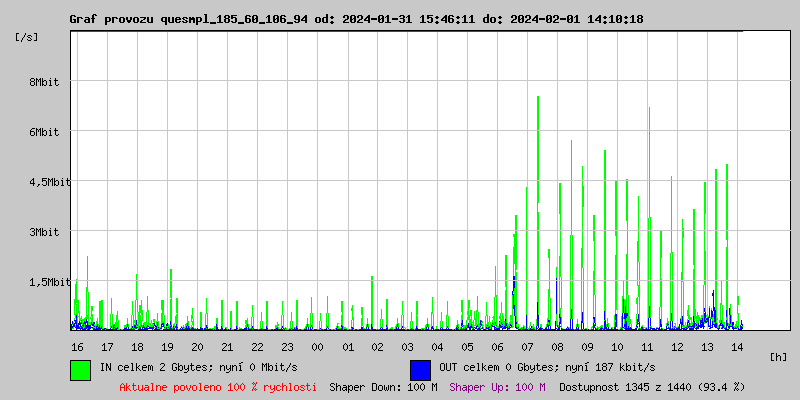Screen dimensions: 800x400
Task: Click the 'Dostupnost 1345 z 1440' text
Action: (x=652, y=387)
